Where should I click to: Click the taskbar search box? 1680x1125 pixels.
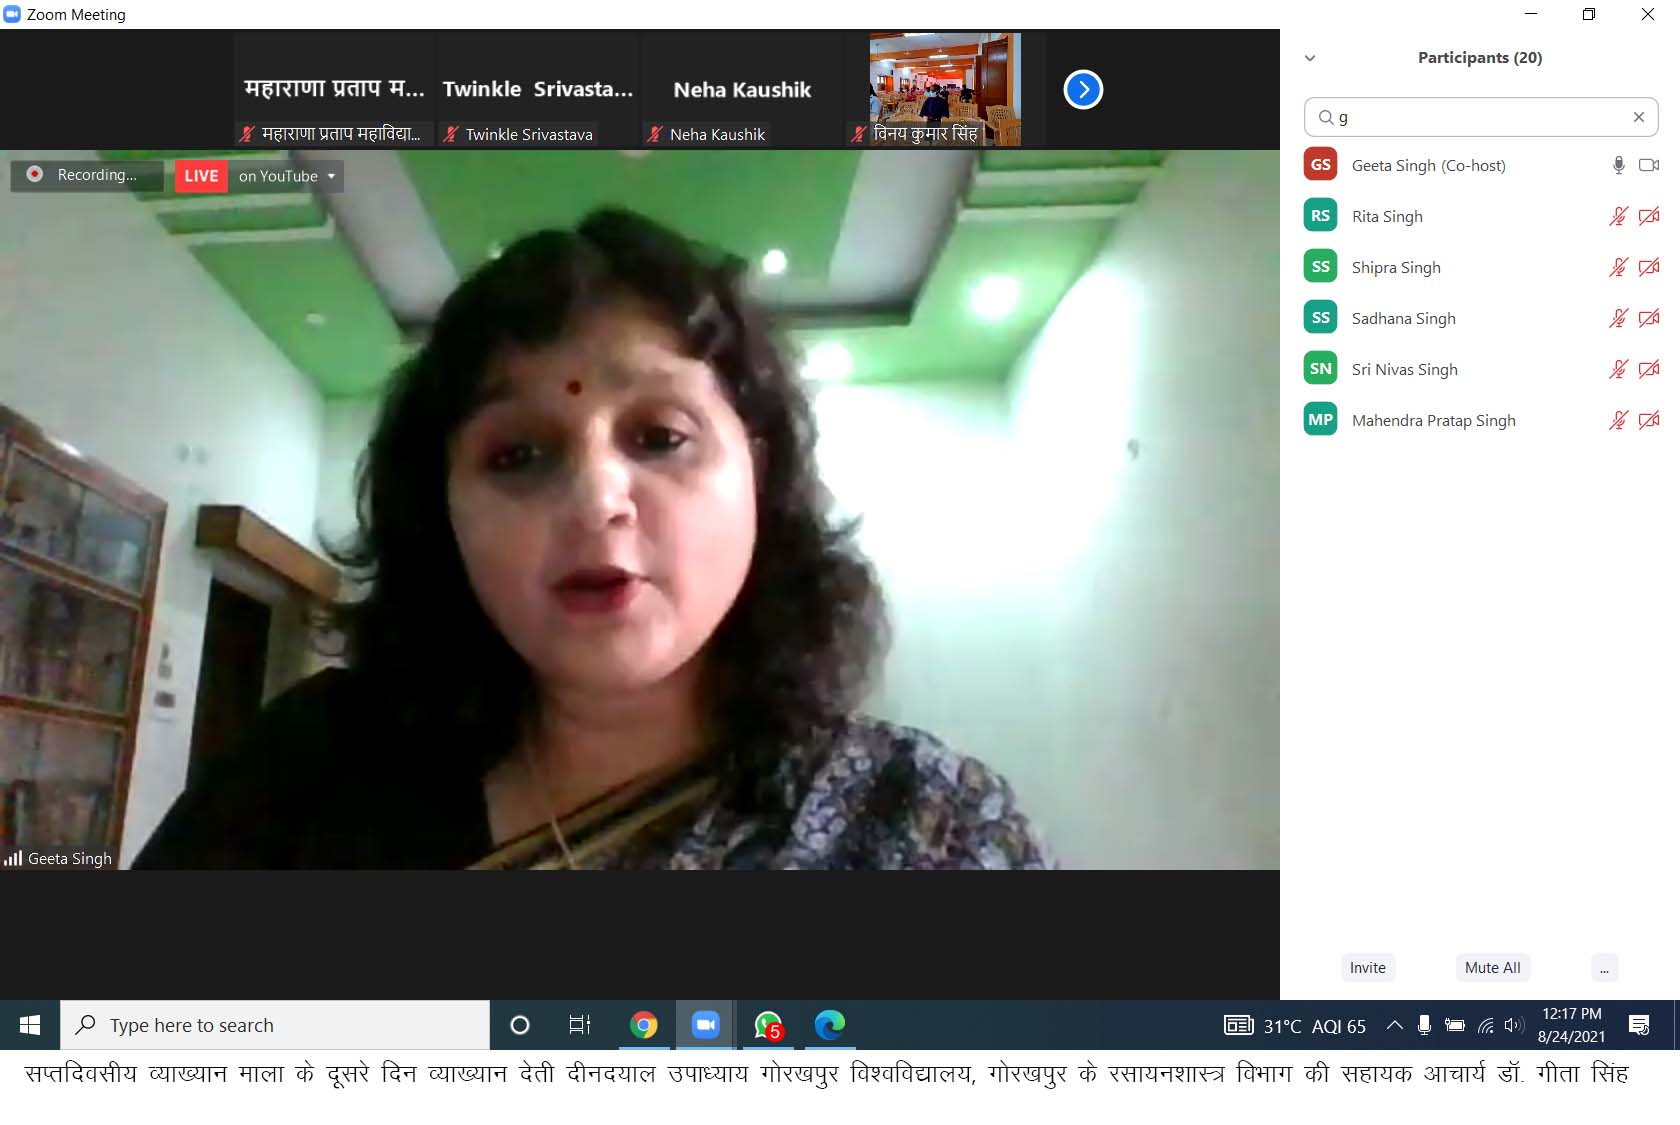coord(275,1025)
